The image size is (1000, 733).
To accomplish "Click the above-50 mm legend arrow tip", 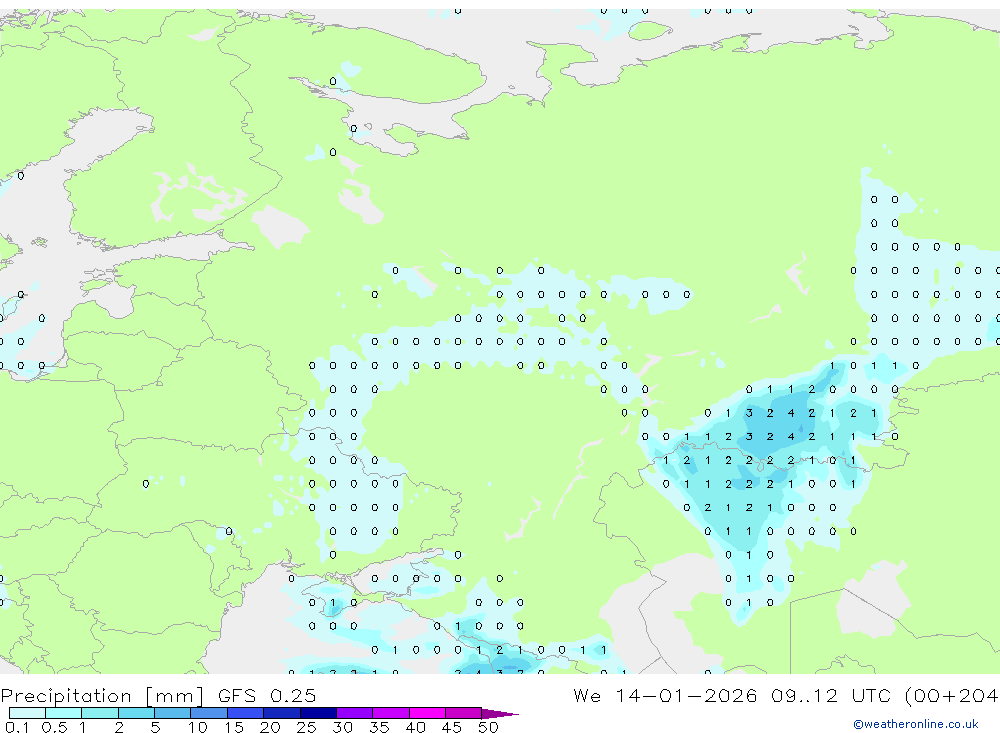I will pos(501,713).
